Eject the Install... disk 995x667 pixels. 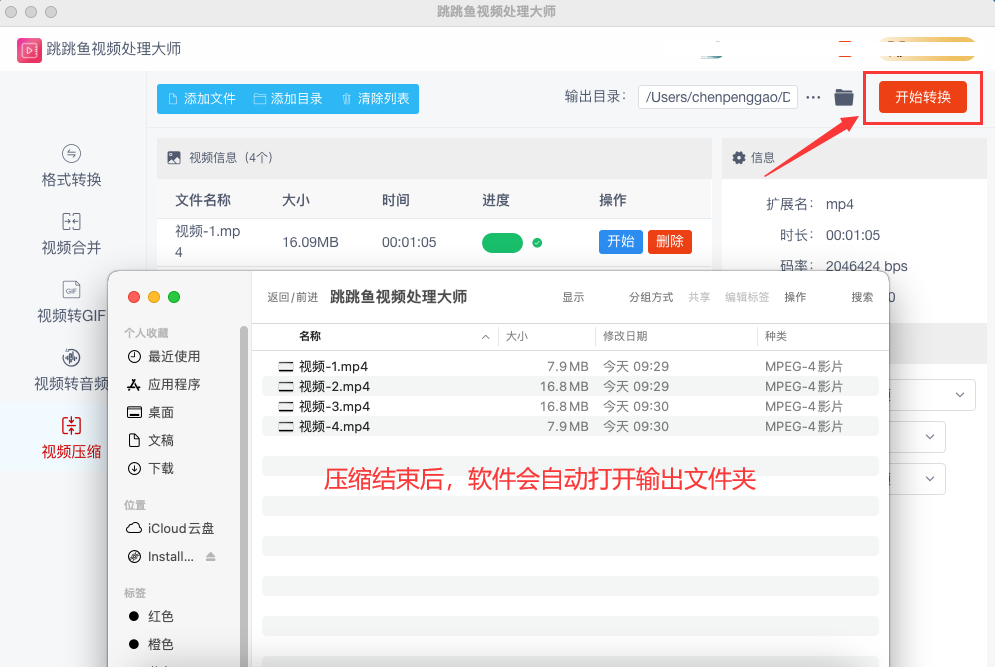(211, 557)
